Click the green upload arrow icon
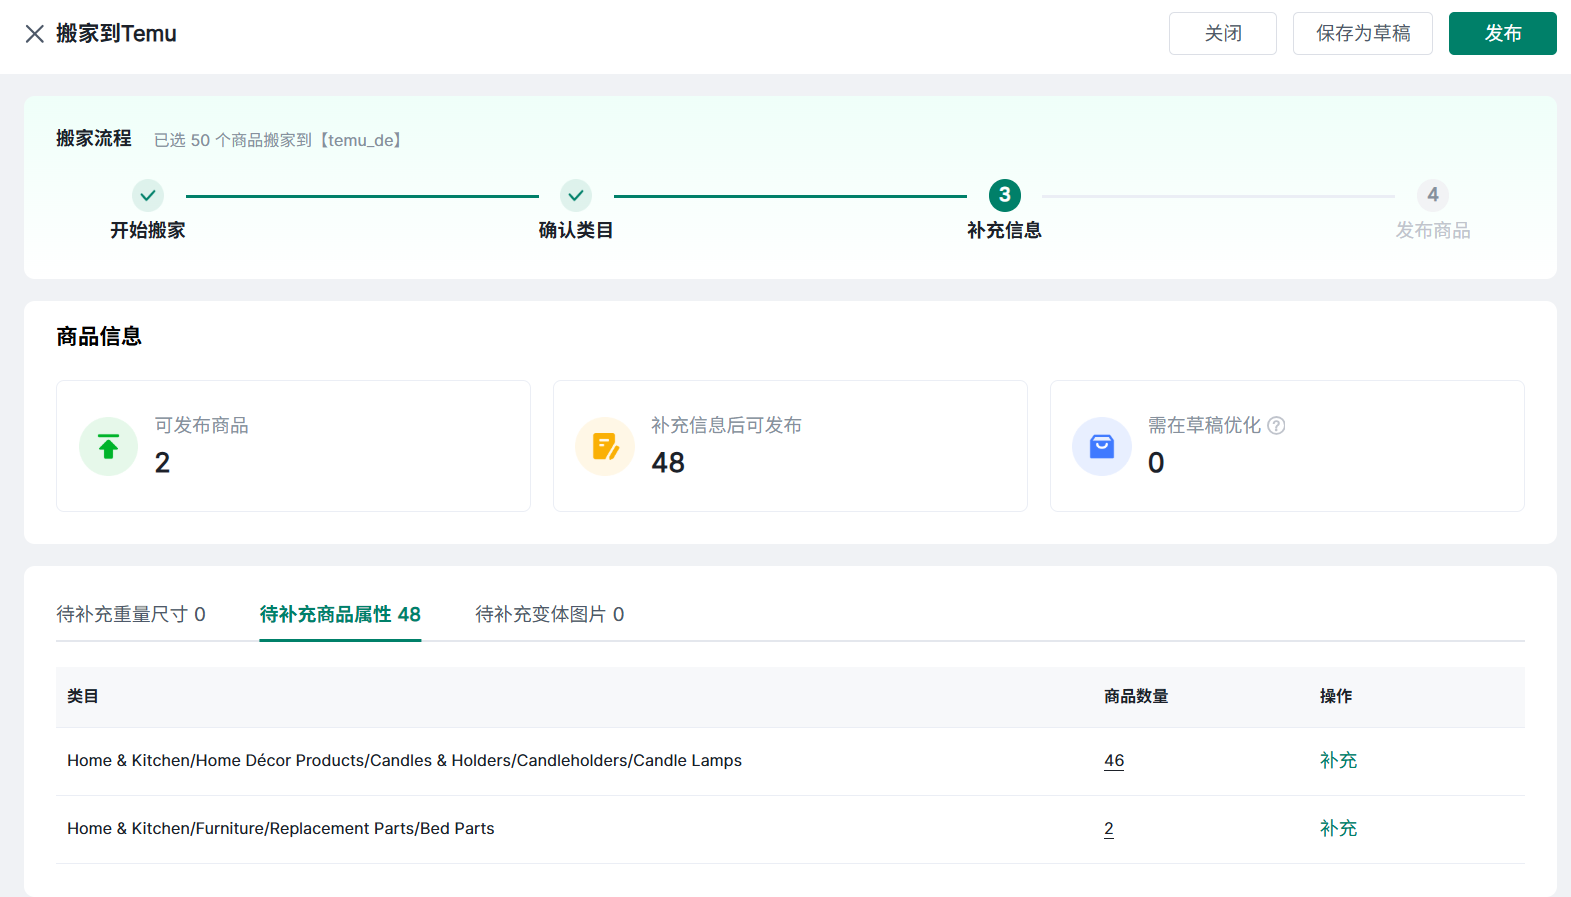The image size is (1571, 897). pos(108,446)
